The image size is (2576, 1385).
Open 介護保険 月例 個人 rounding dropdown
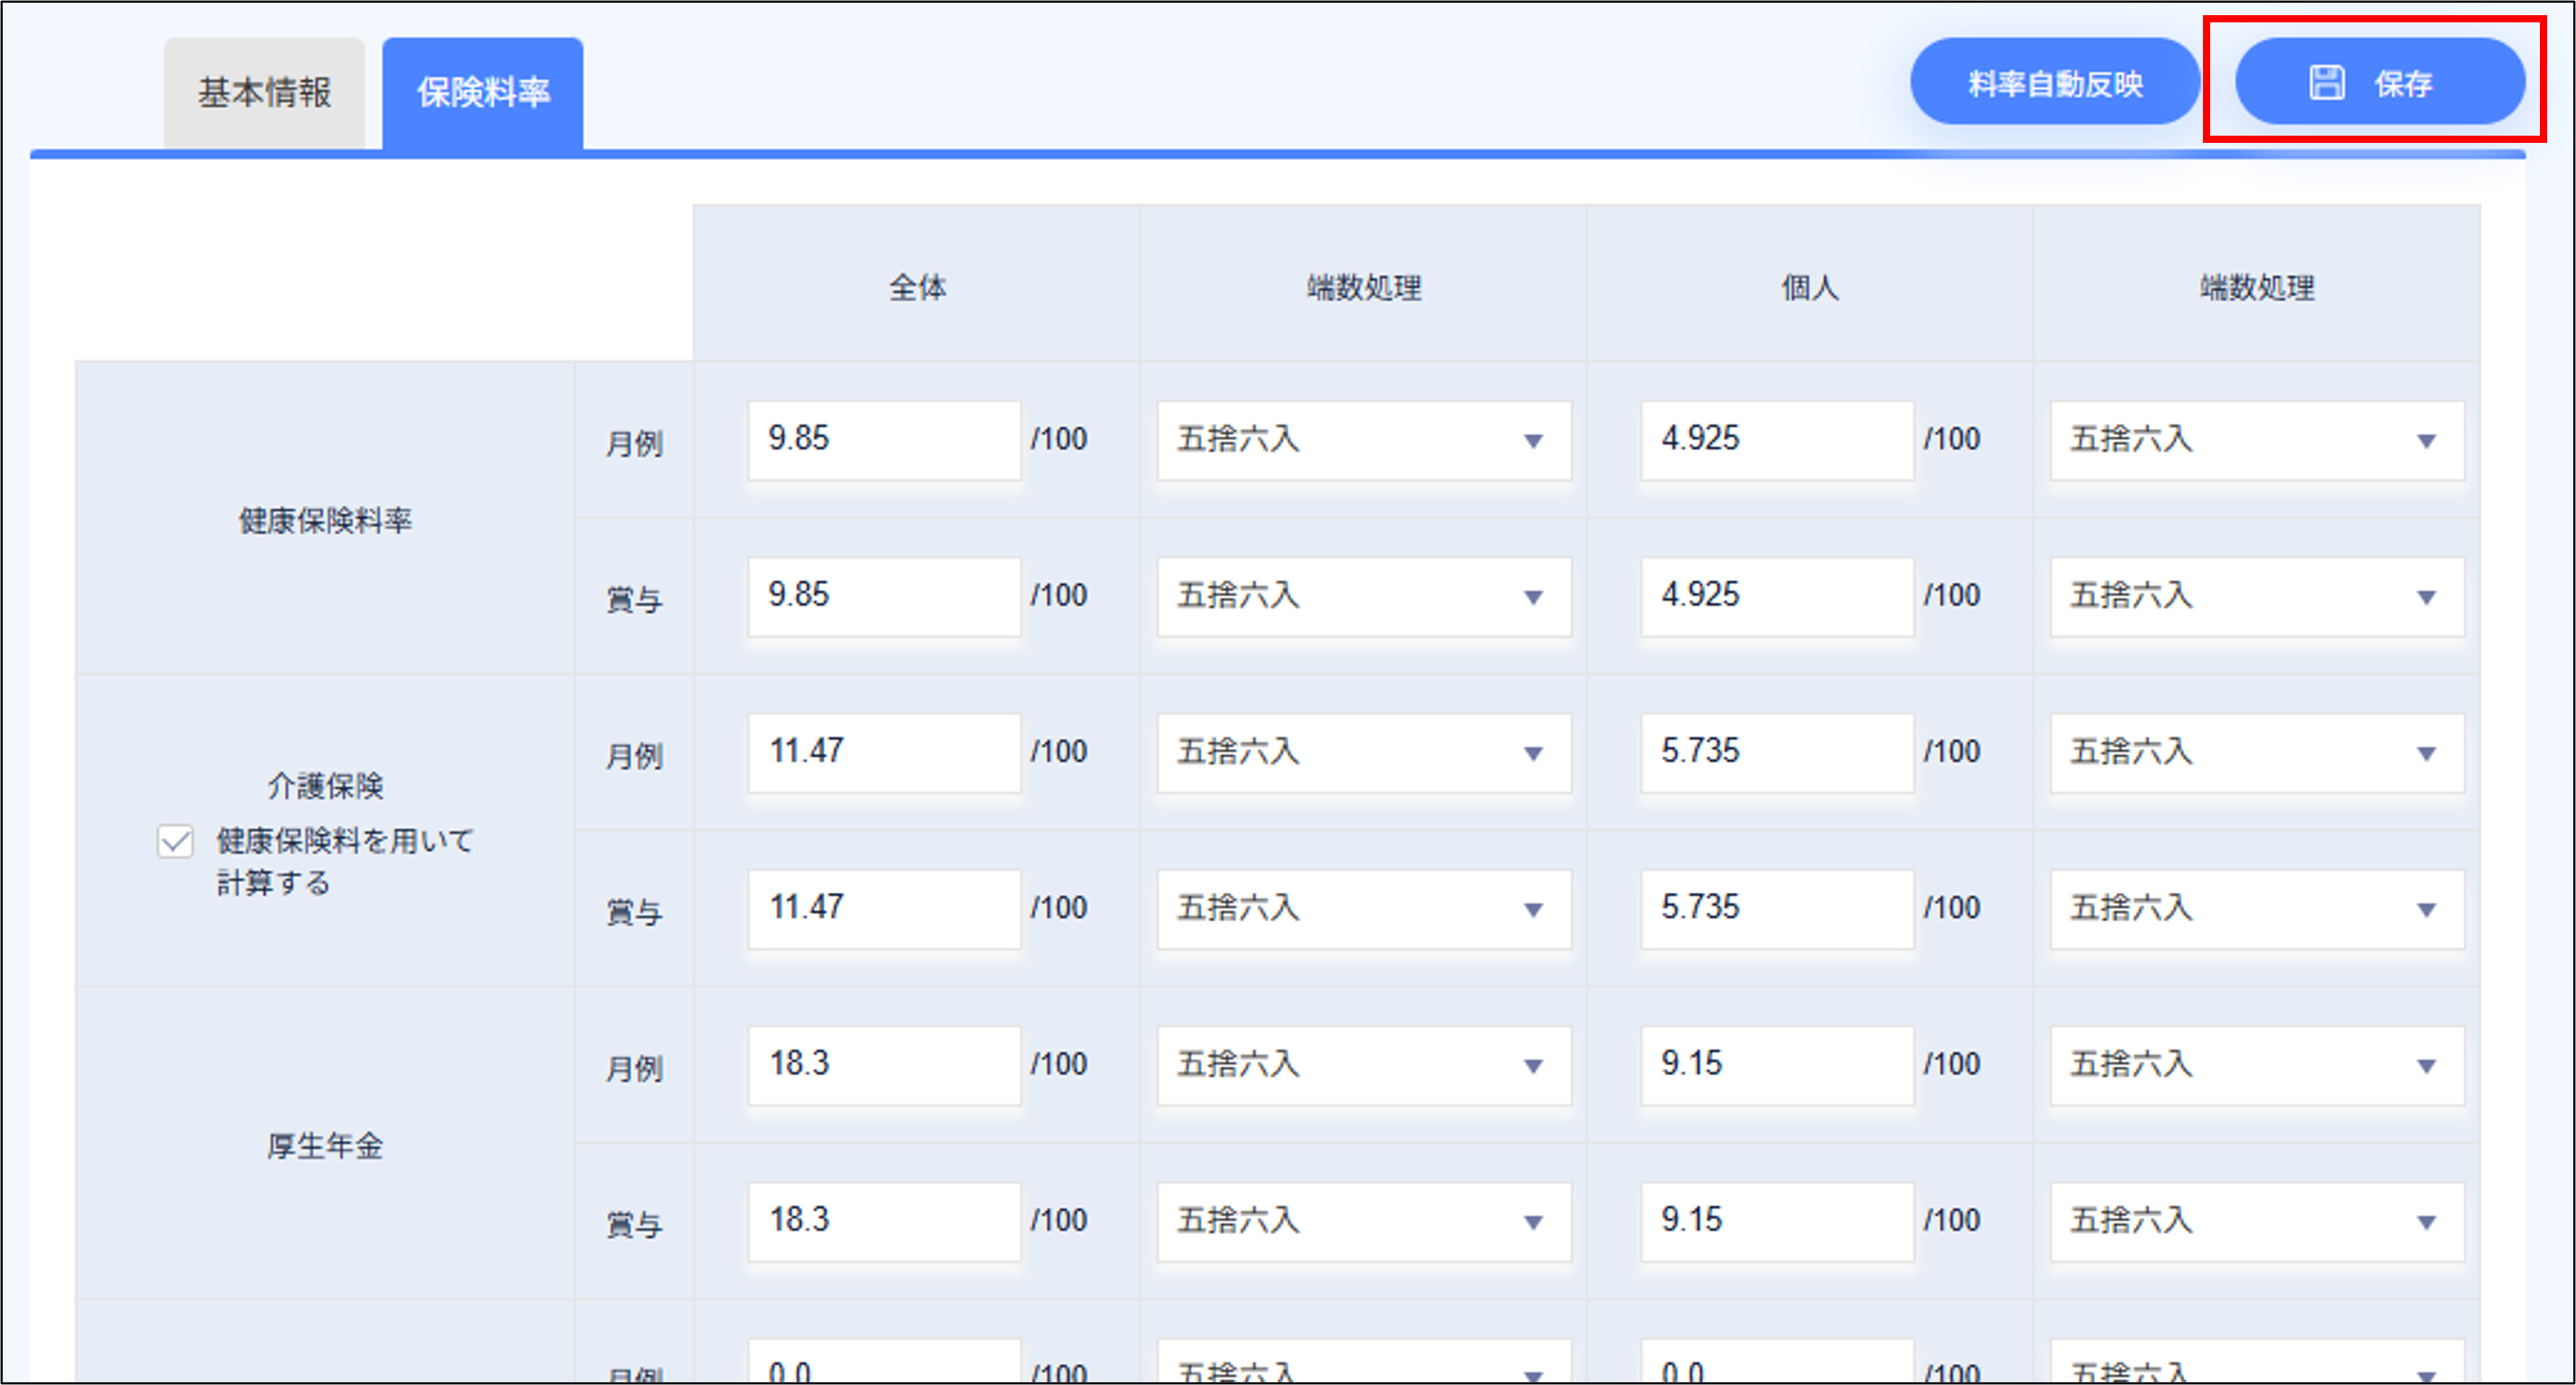point(2257,753)
